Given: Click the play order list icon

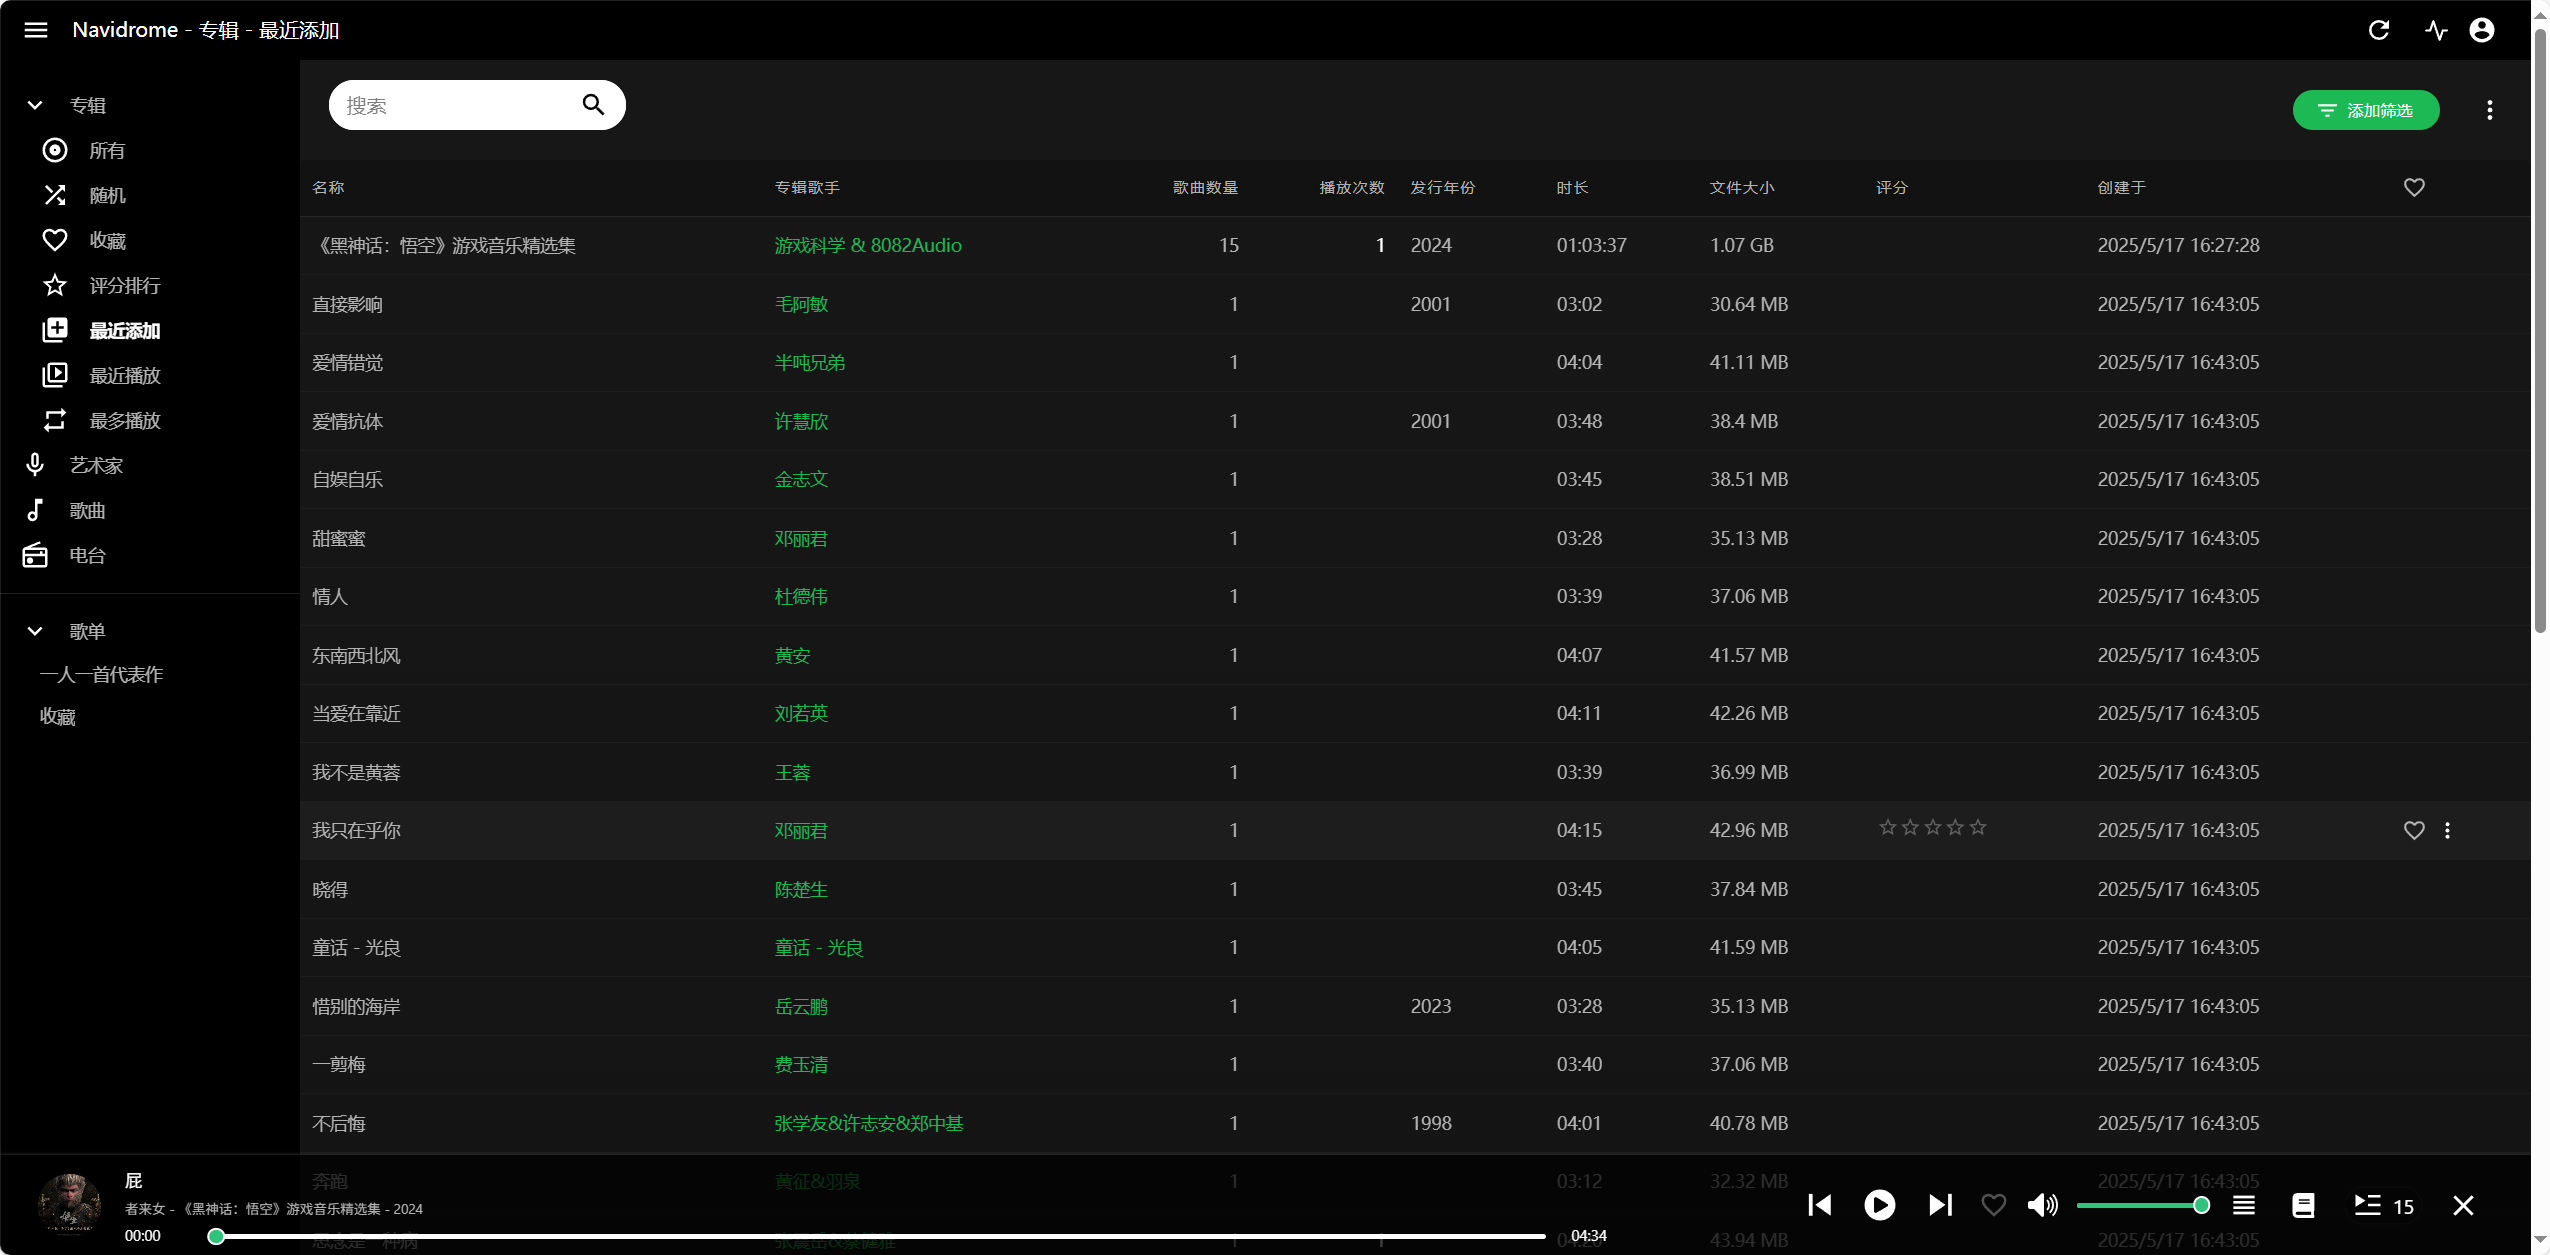Looking at the screenshot, I should pos(2244,1205).
